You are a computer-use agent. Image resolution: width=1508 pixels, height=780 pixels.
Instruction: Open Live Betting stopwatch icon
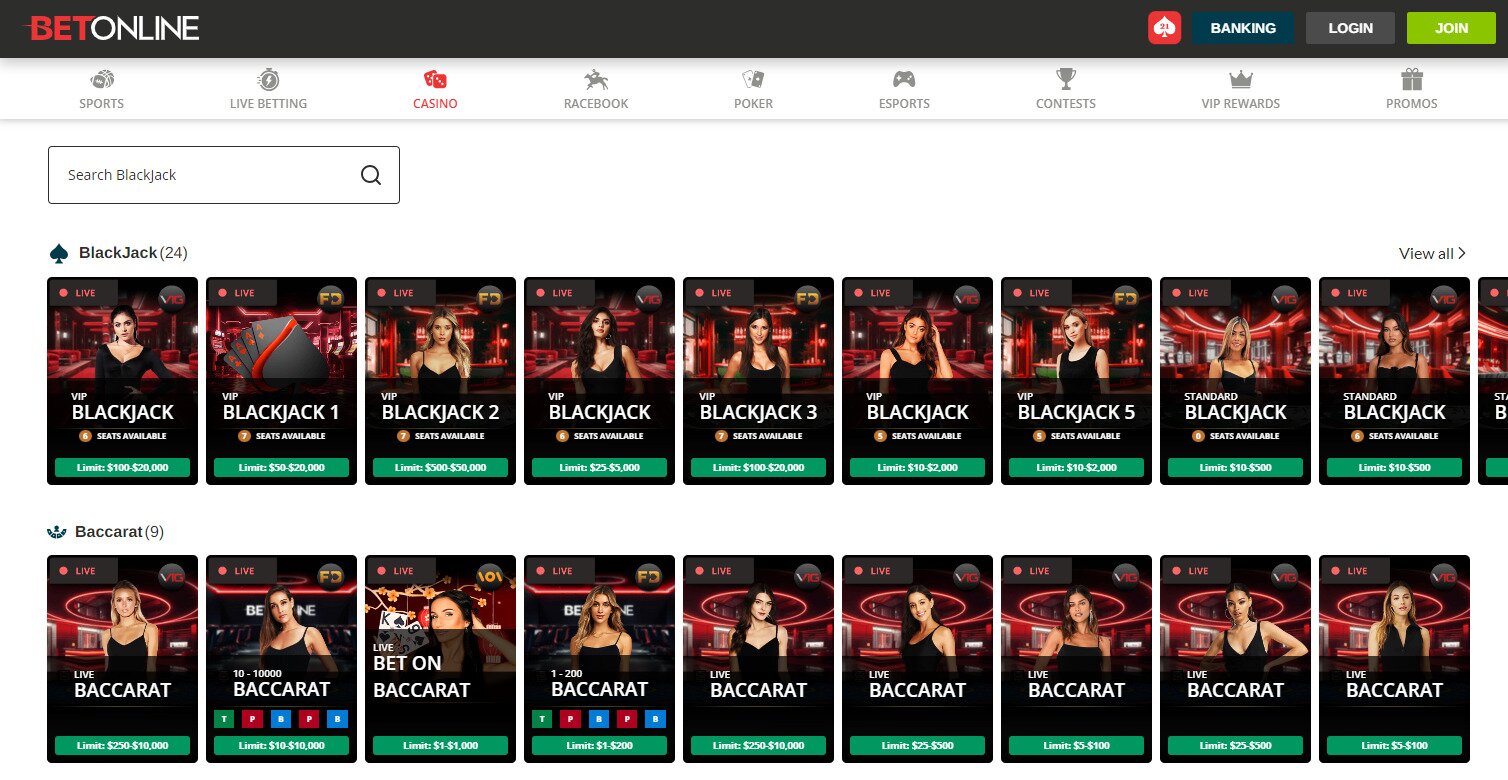(268, 80)
